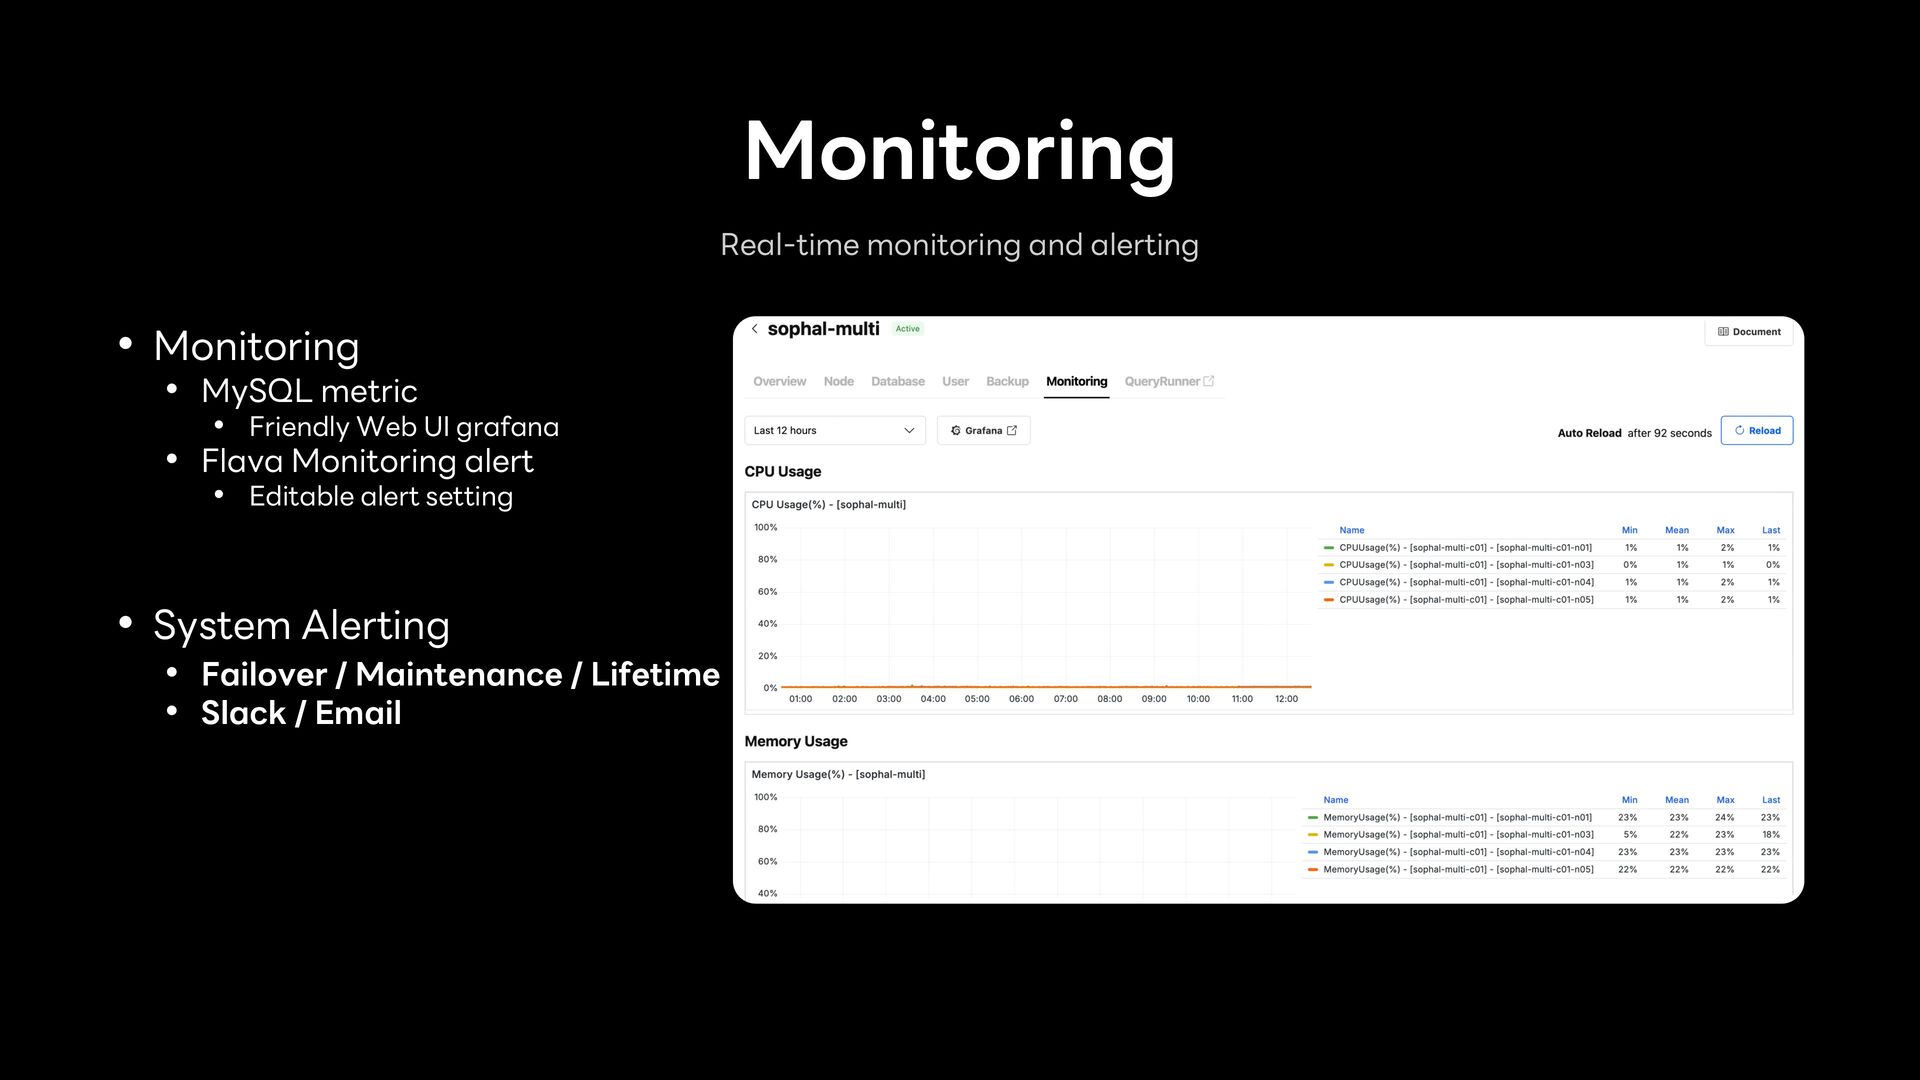
Task: Click yellow swatch of CPUUsage n03 series
Action: pyautogui.click(x=1328, y=565)
